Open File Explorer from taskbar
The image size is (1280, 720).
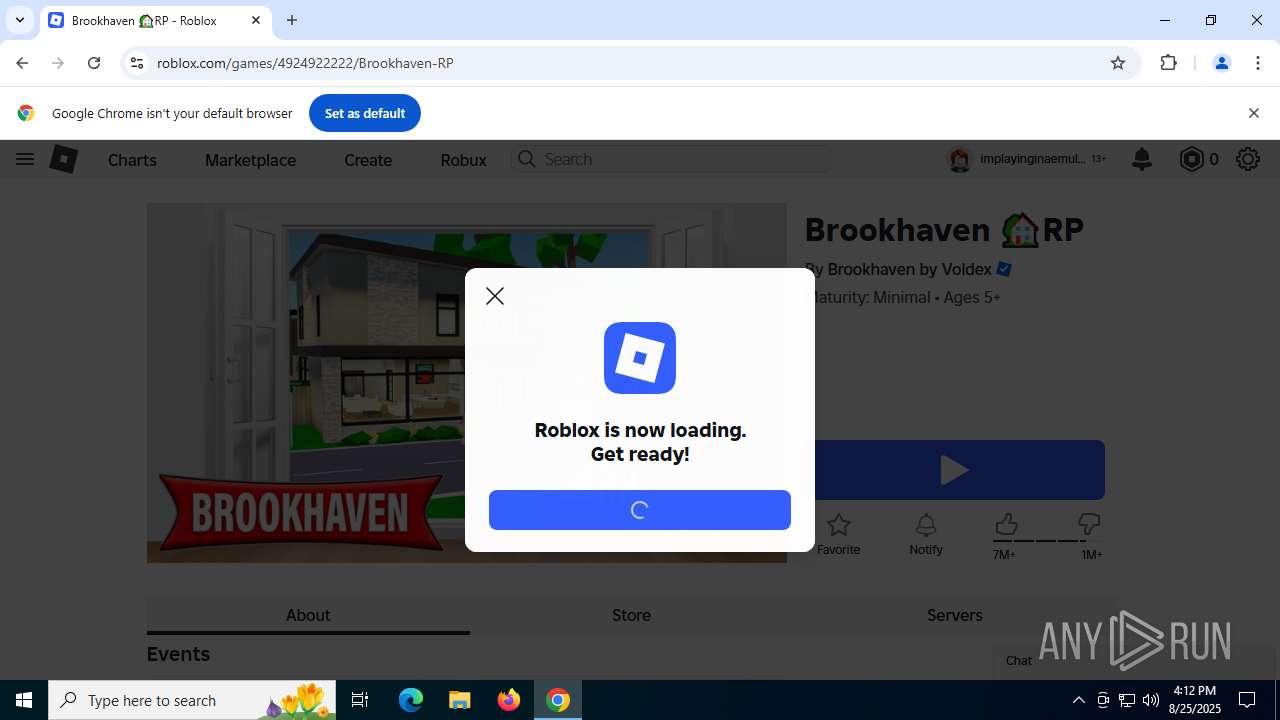pyautogui.click(x=459, y=700)
